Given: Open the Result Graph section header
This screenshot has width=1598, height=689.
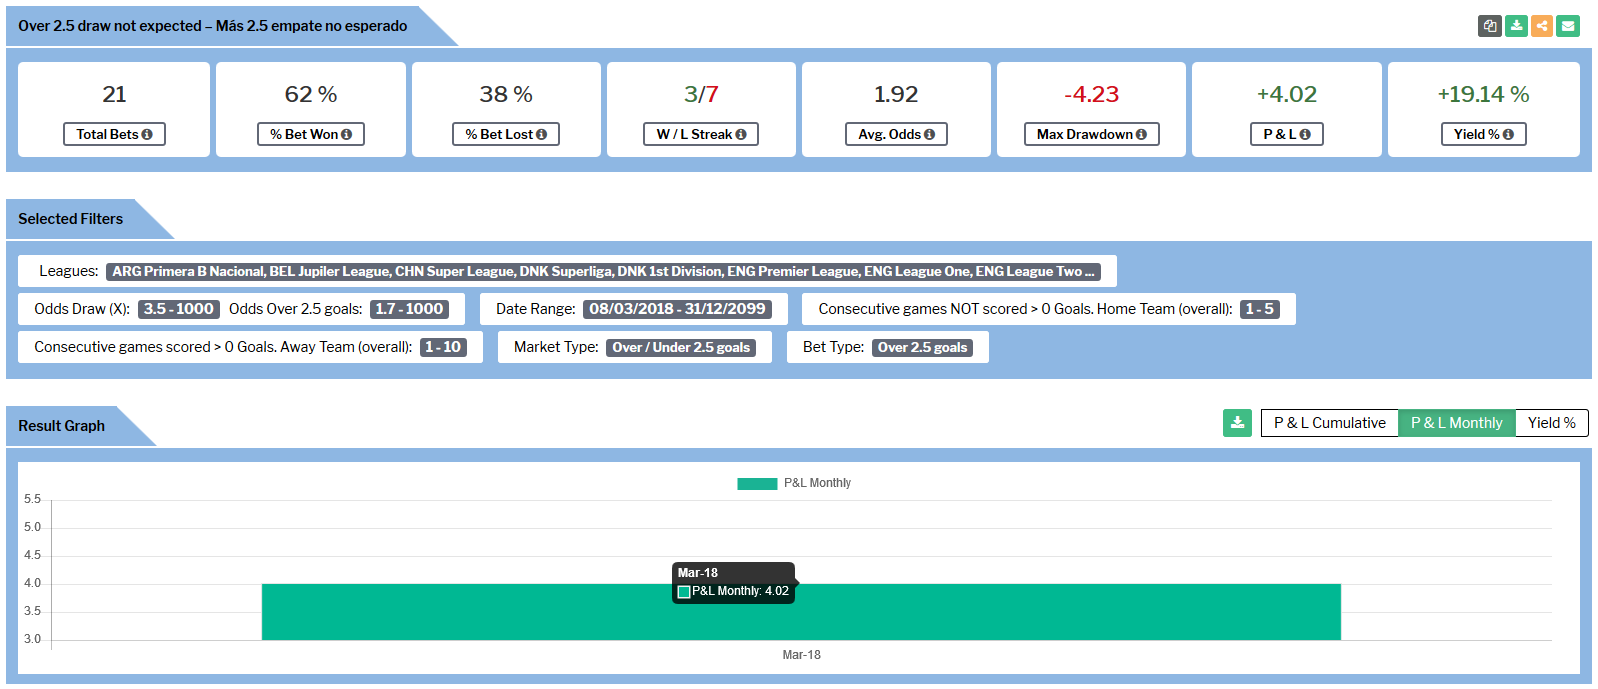Looking at the screenshot, I should [62, 426].
